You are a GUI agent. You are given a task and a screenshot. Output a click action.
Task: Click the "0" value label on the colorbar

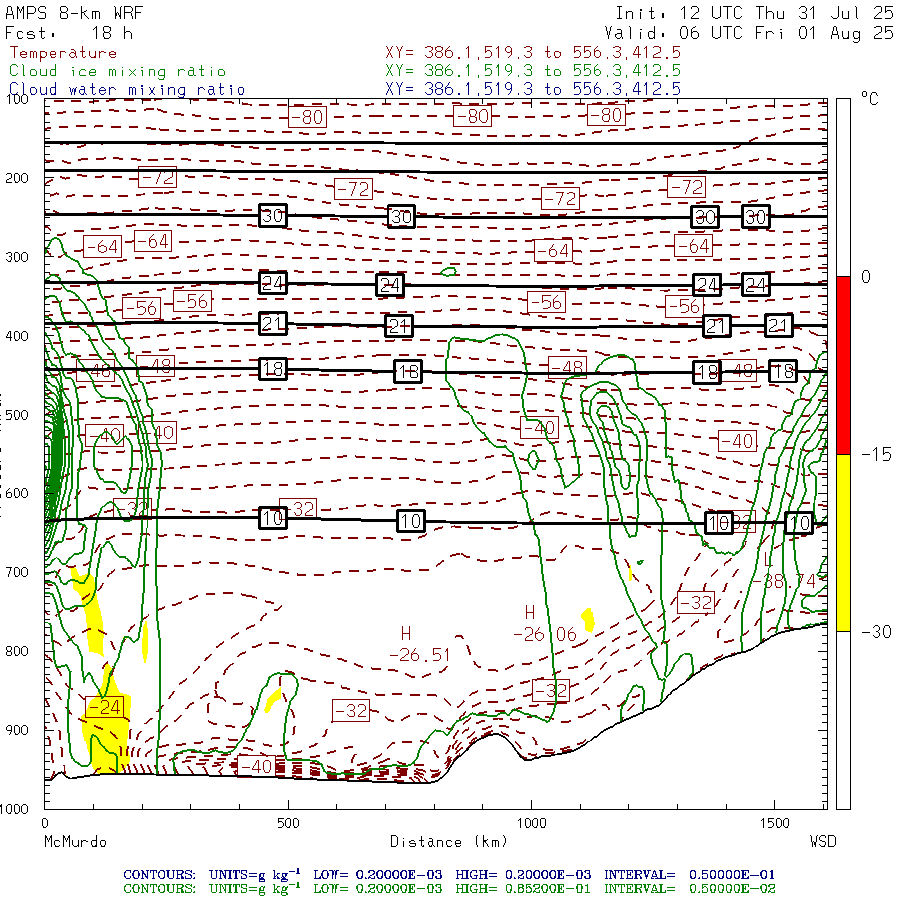click(x=866, y=277)
